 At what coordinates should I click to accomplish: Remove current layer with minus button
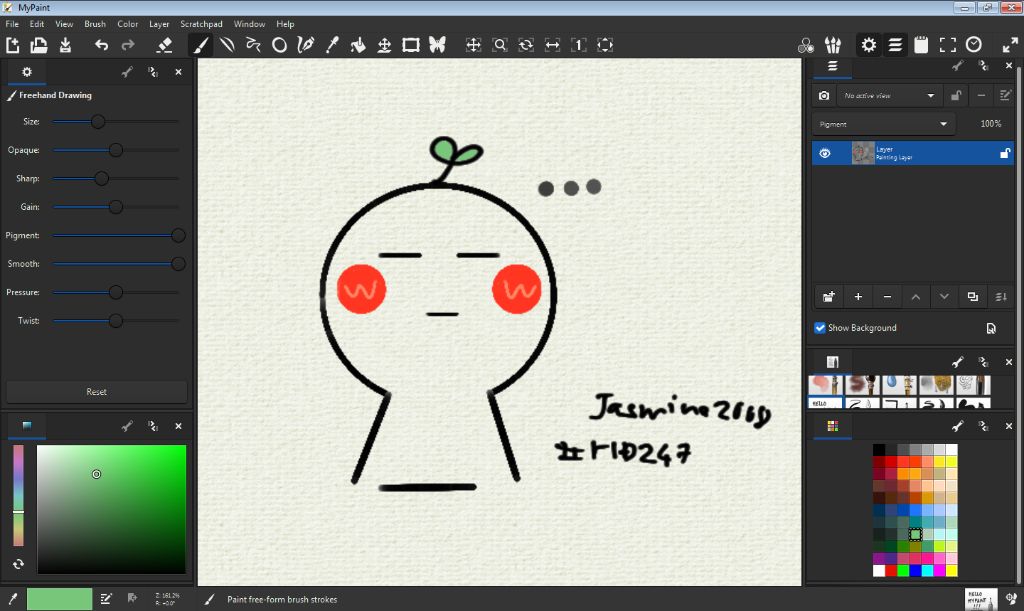click(887, 296)
